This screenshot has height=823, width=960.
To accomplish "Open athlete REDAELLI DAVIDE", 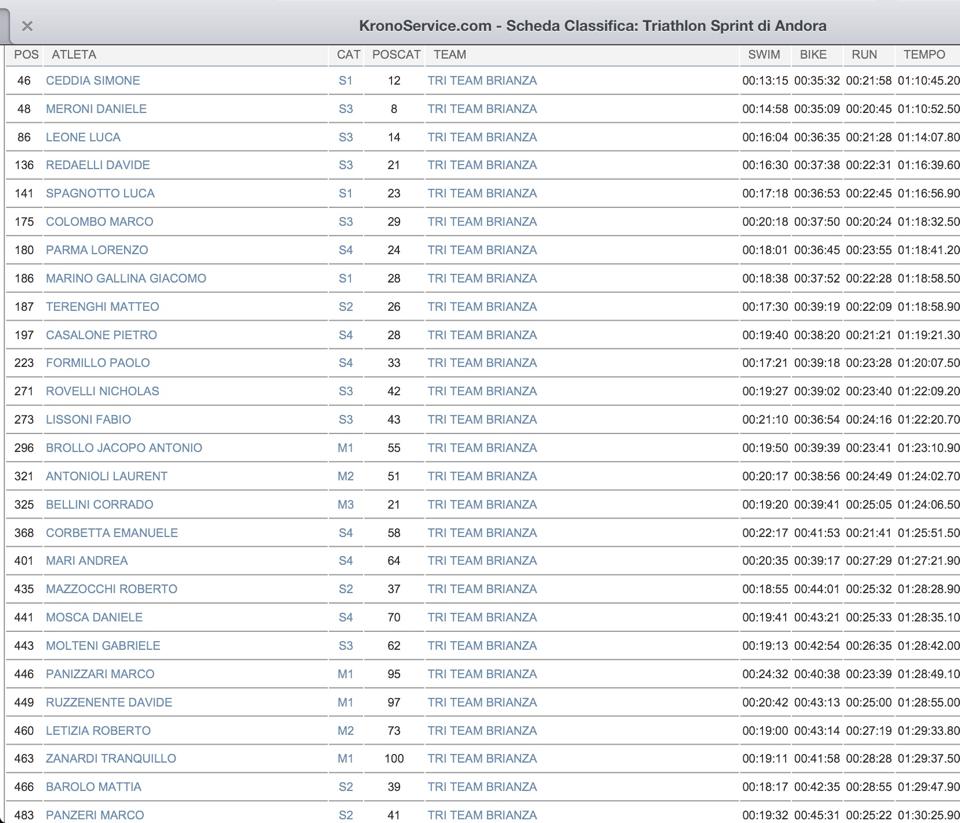I will click(x=98, y=165).
